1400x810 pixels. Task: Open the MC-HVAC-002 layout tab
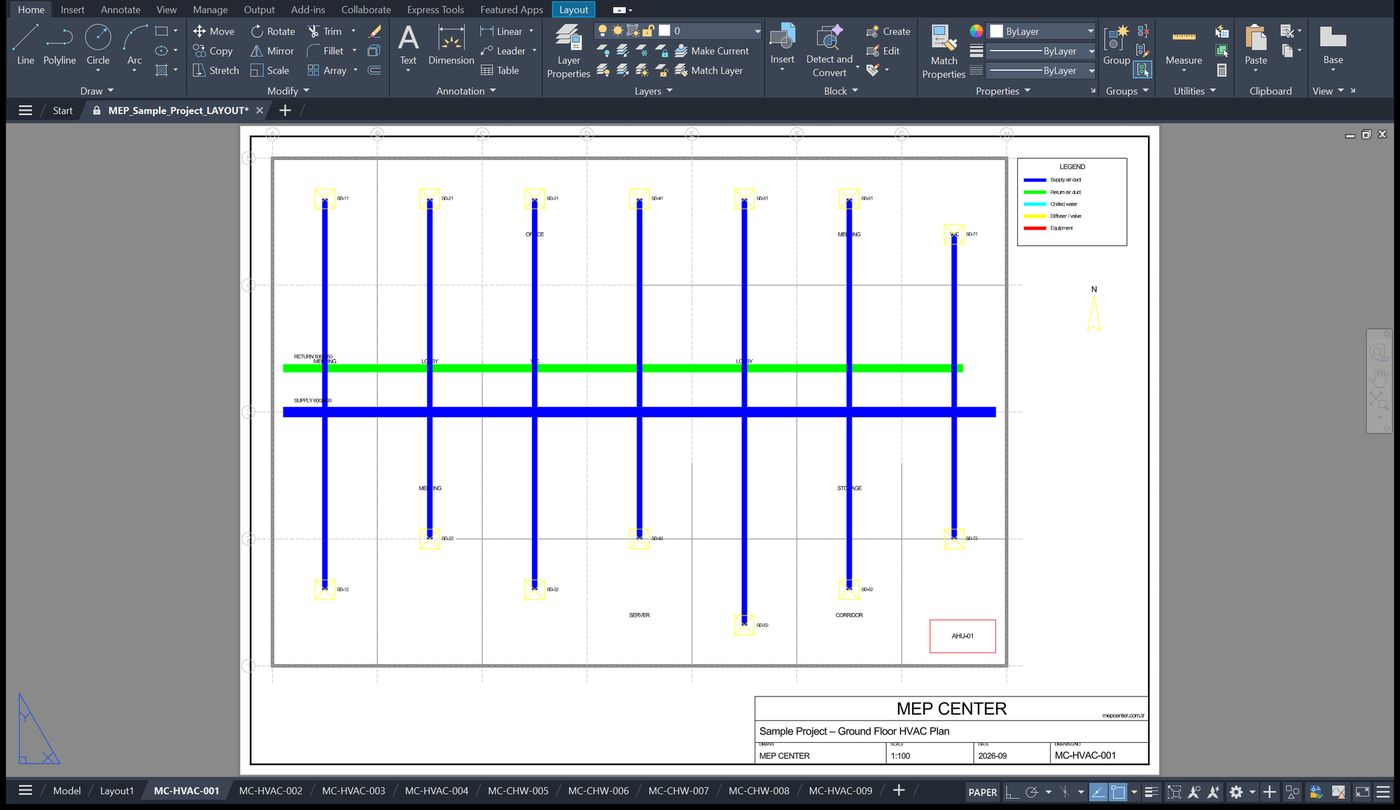click(270, 790)
